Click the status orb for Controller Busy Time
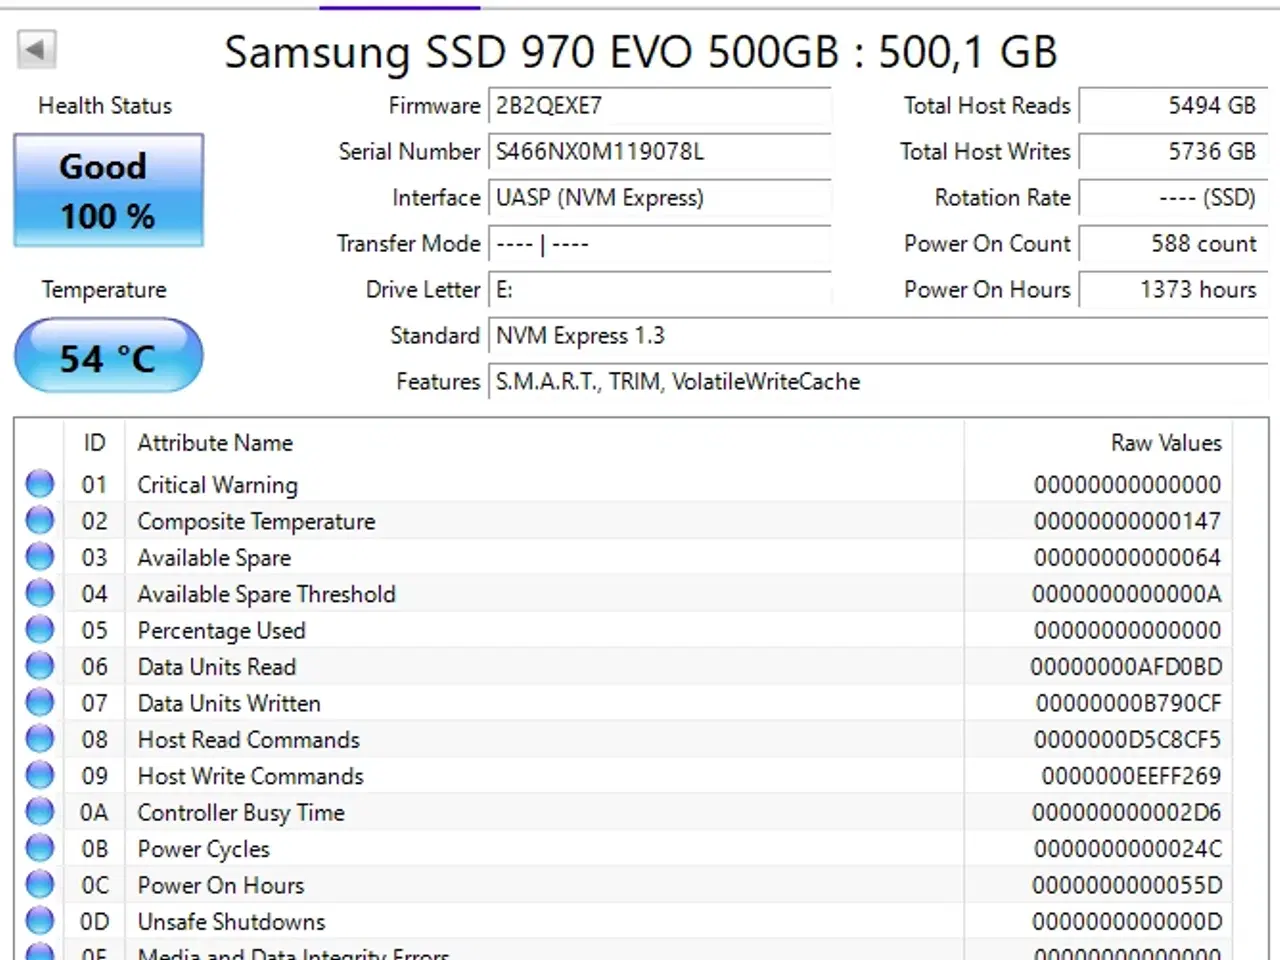The image size is (1280, 960). coord(40,812)
